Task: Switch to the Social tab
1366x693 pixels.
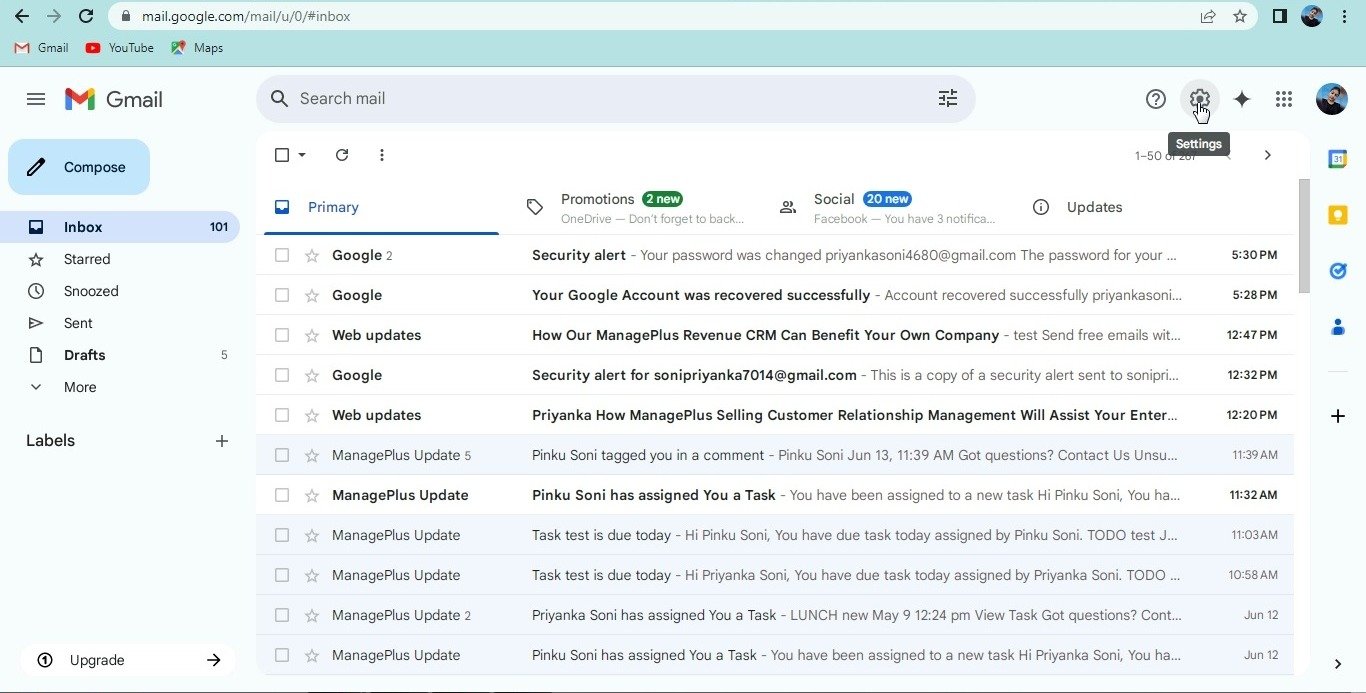Action: pos(890,207)
